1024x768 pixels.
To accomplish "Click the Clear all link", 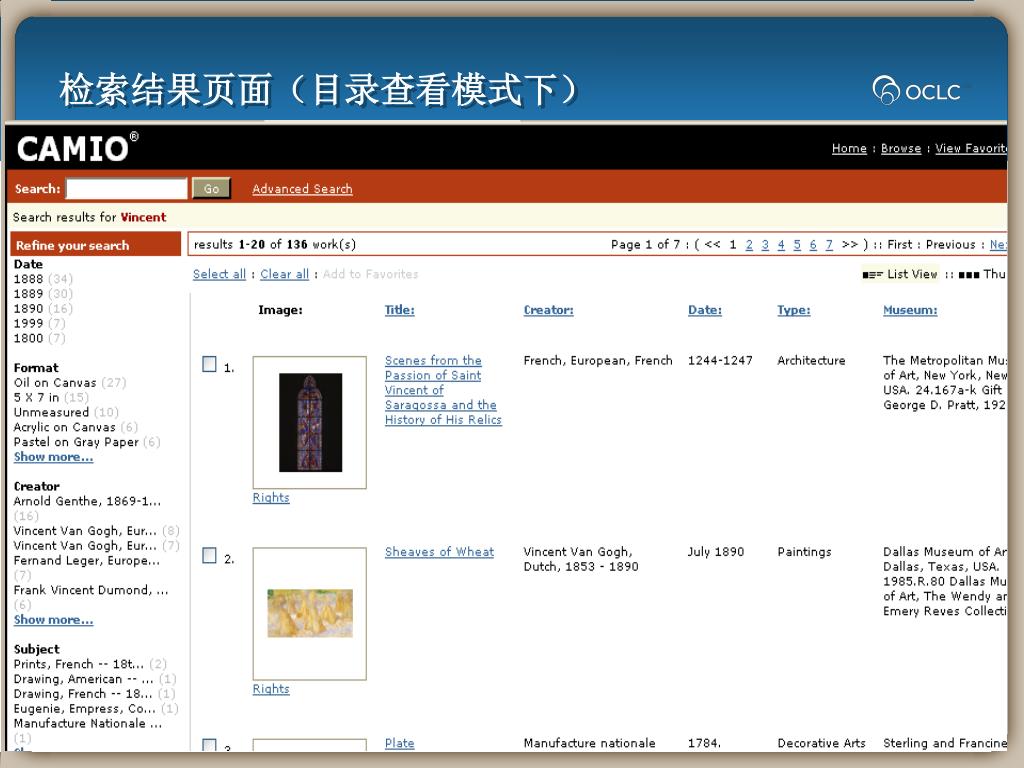I will [x=284, y=274].
